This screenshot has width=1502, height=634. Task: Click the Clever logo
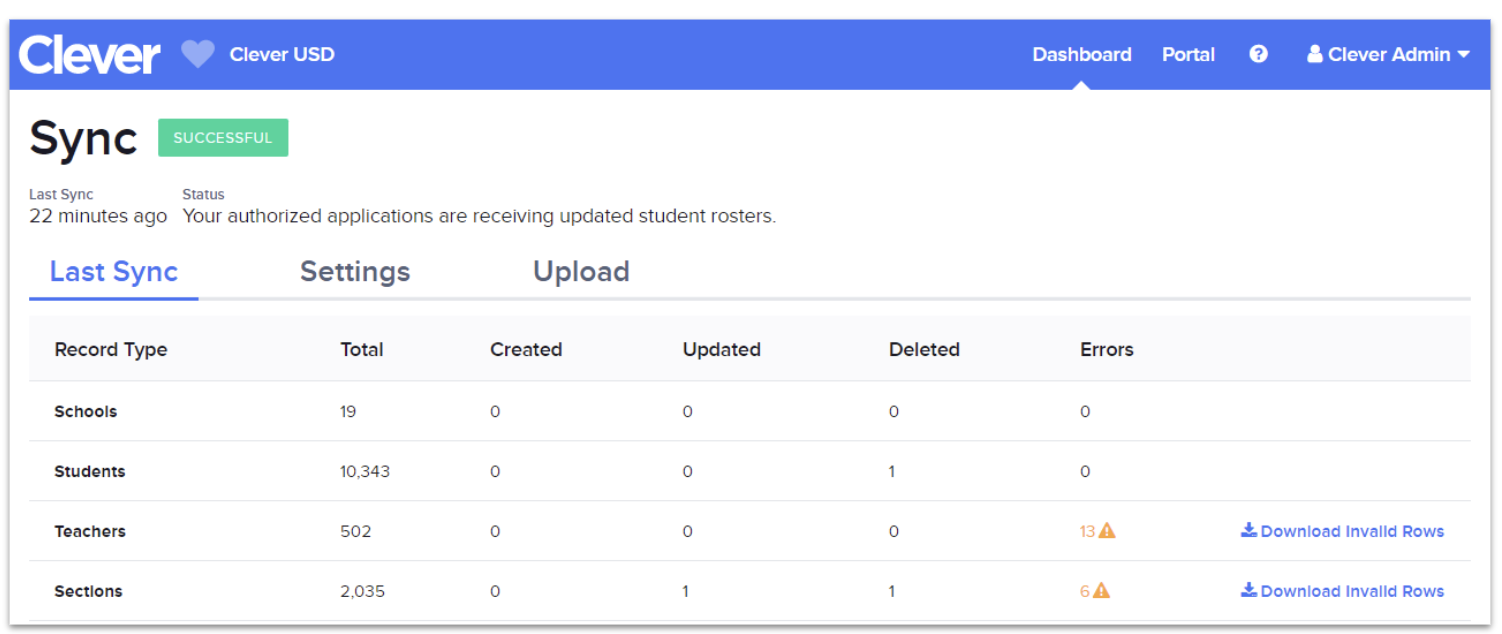89,54
